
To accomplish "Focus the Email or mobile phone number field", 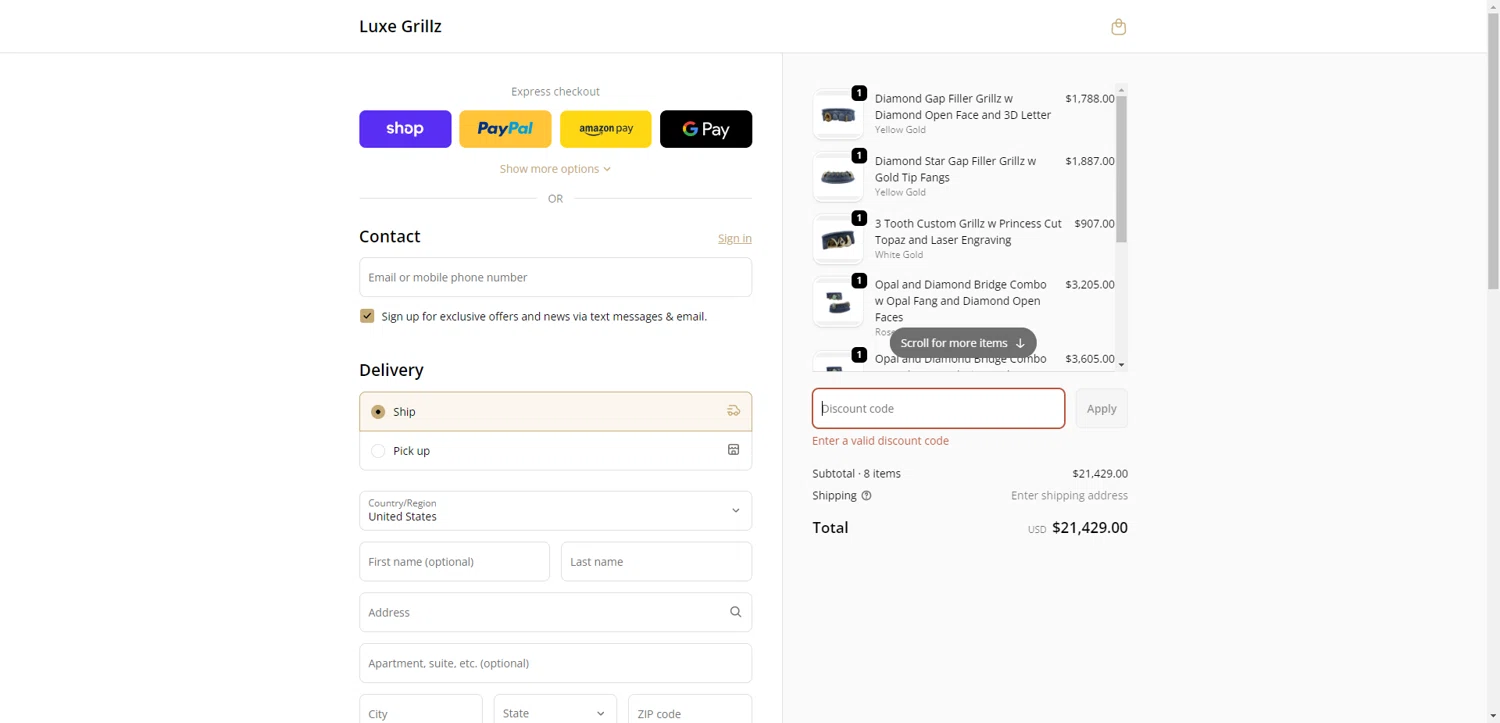I will (555, 277).
